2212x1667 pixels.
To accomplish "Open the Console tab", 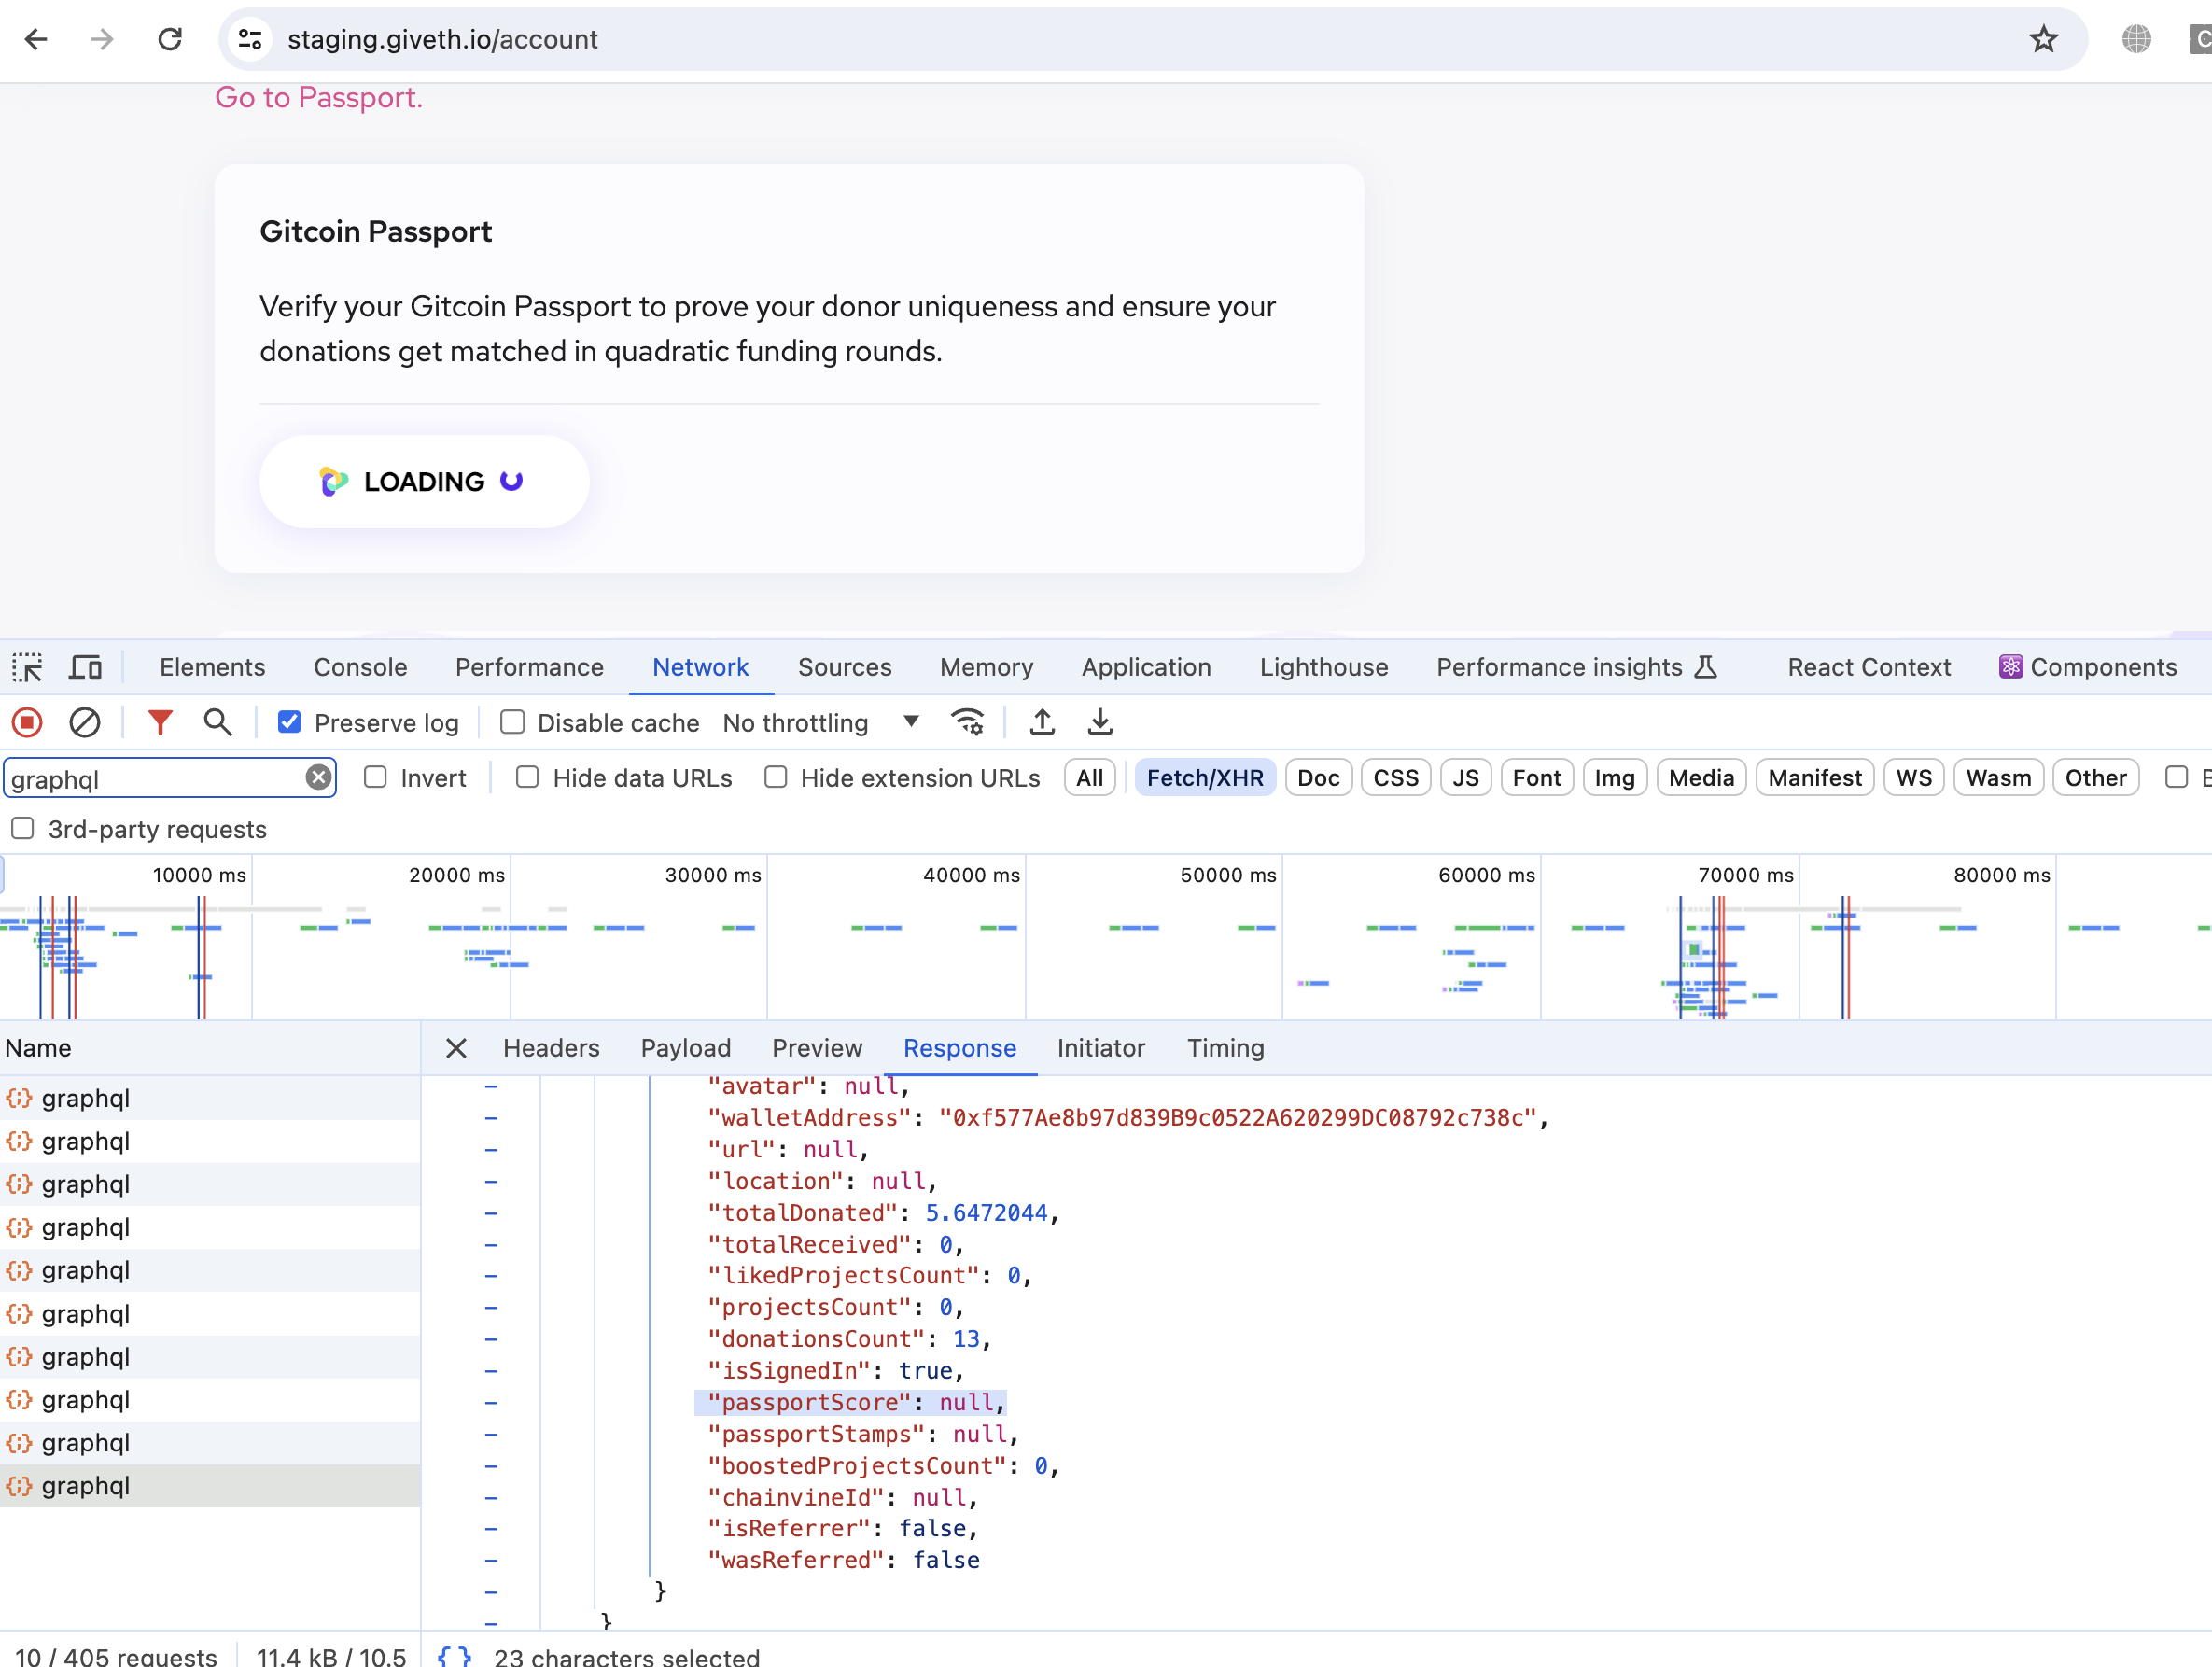I will coord(360,667).
